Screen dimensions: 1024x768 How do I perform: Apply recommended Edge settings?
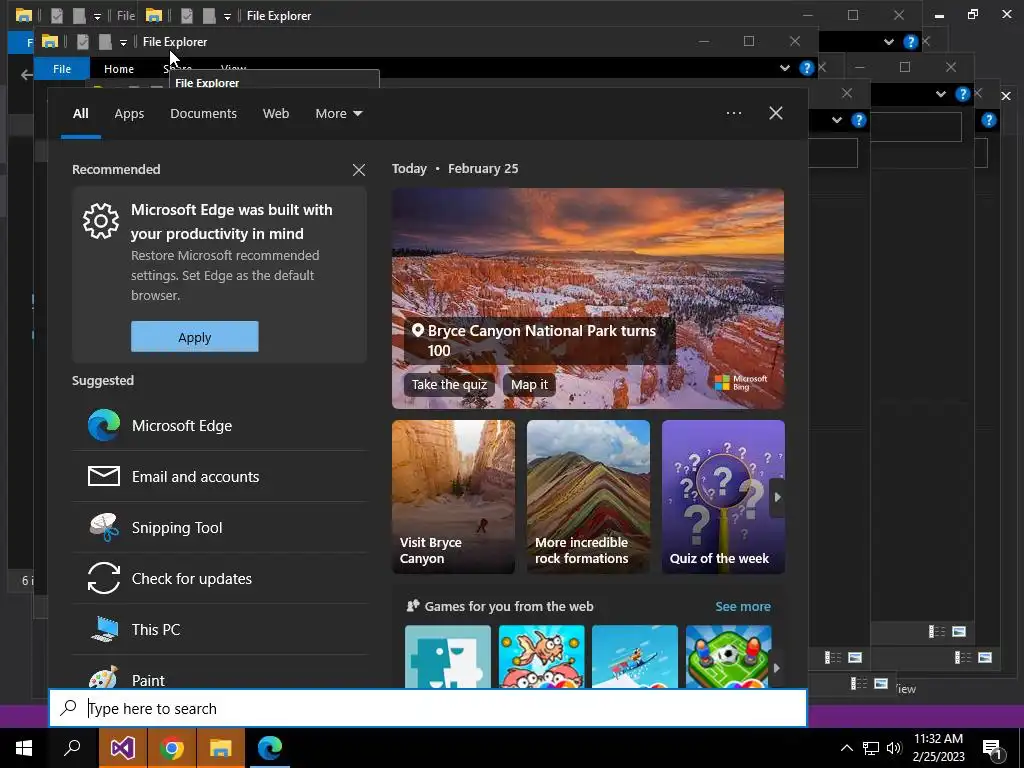(195, 337)
